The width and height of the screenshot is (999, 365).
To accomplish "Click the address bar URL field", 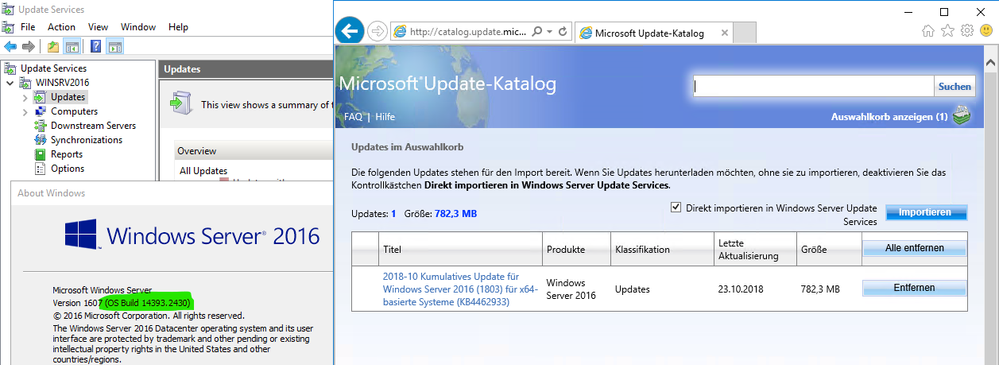I will pos(468,31).
